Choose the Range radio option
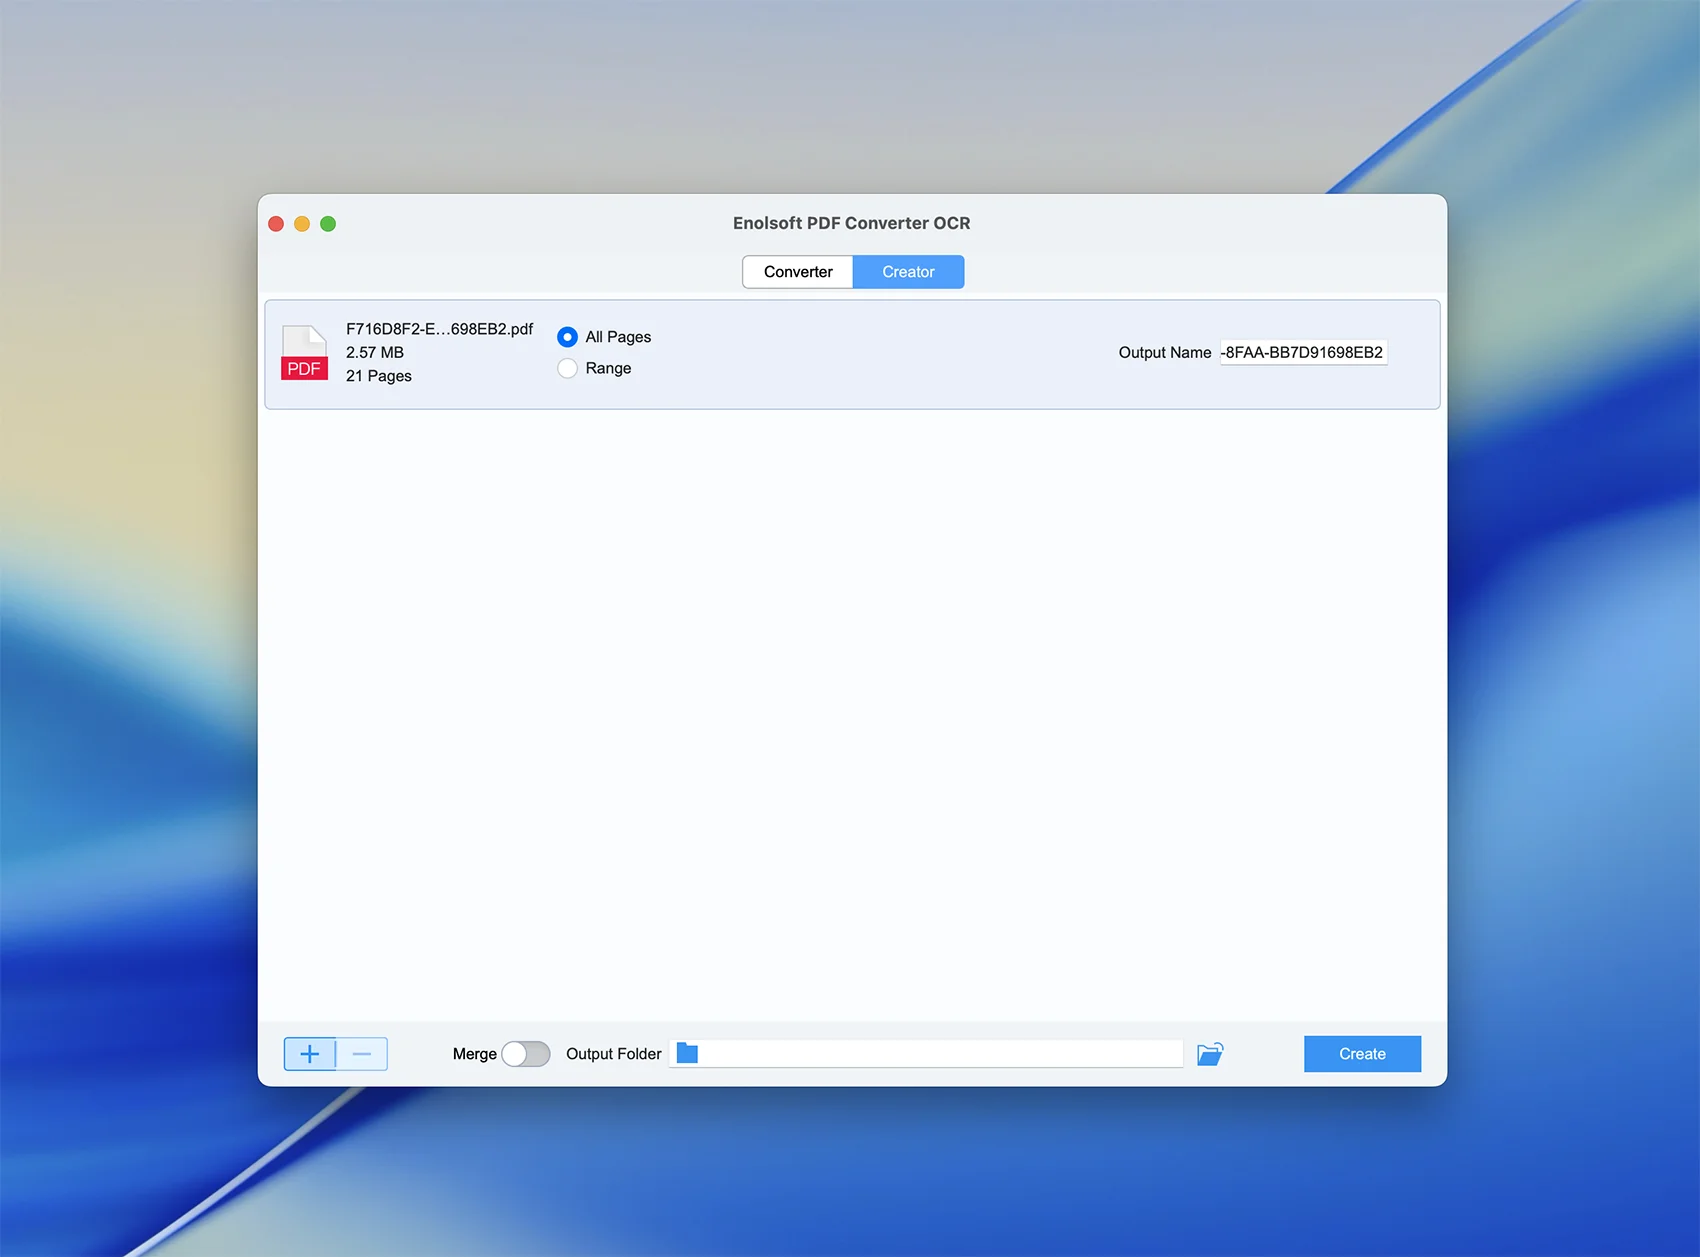 567,368
